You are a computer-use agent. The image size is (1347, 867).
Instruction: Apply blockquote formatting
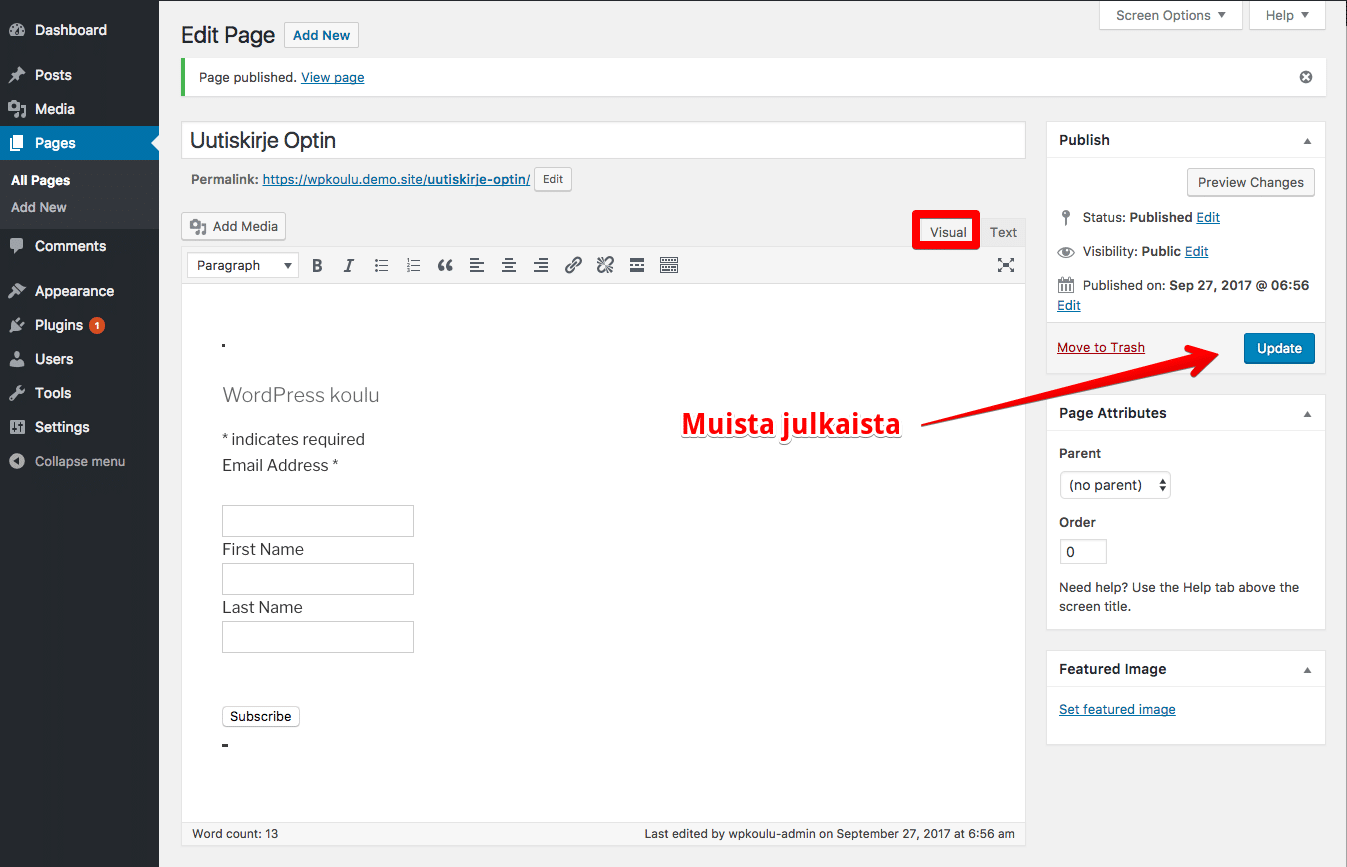[445, 265]
